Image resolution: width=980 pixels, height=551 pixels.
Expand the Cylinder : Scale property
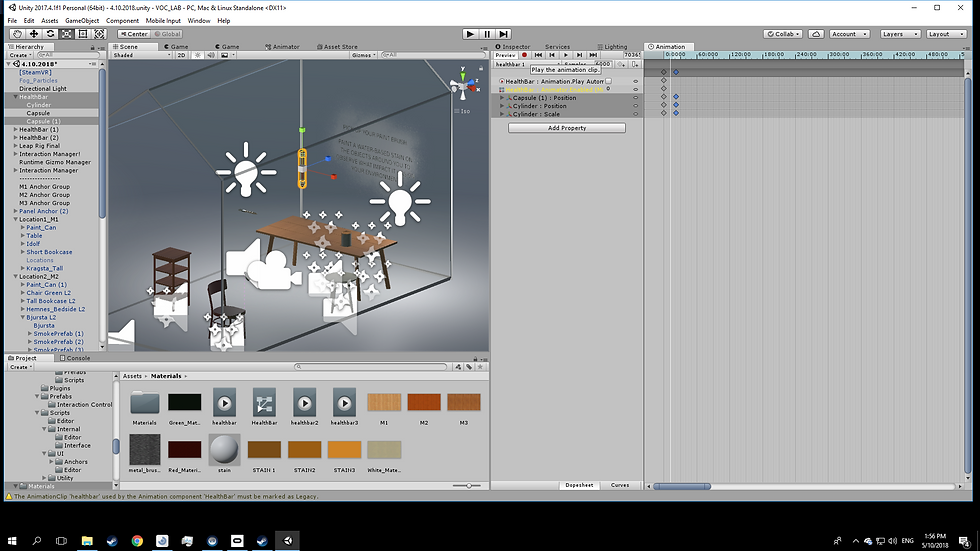[x=502, y=114]
